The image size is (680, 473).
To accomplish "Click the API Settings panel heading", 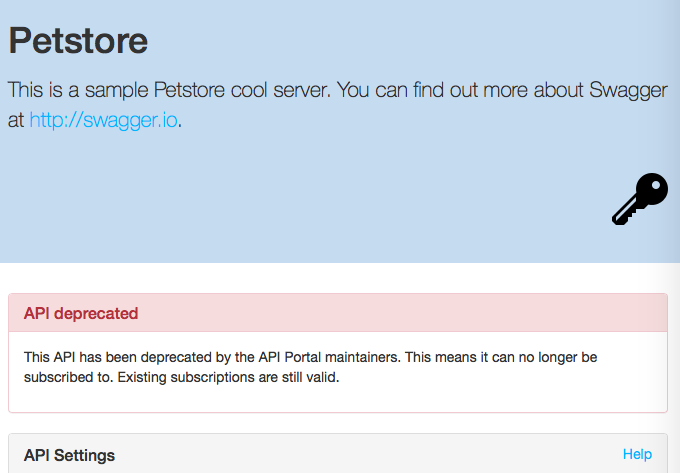I will (x=69, y=455).
